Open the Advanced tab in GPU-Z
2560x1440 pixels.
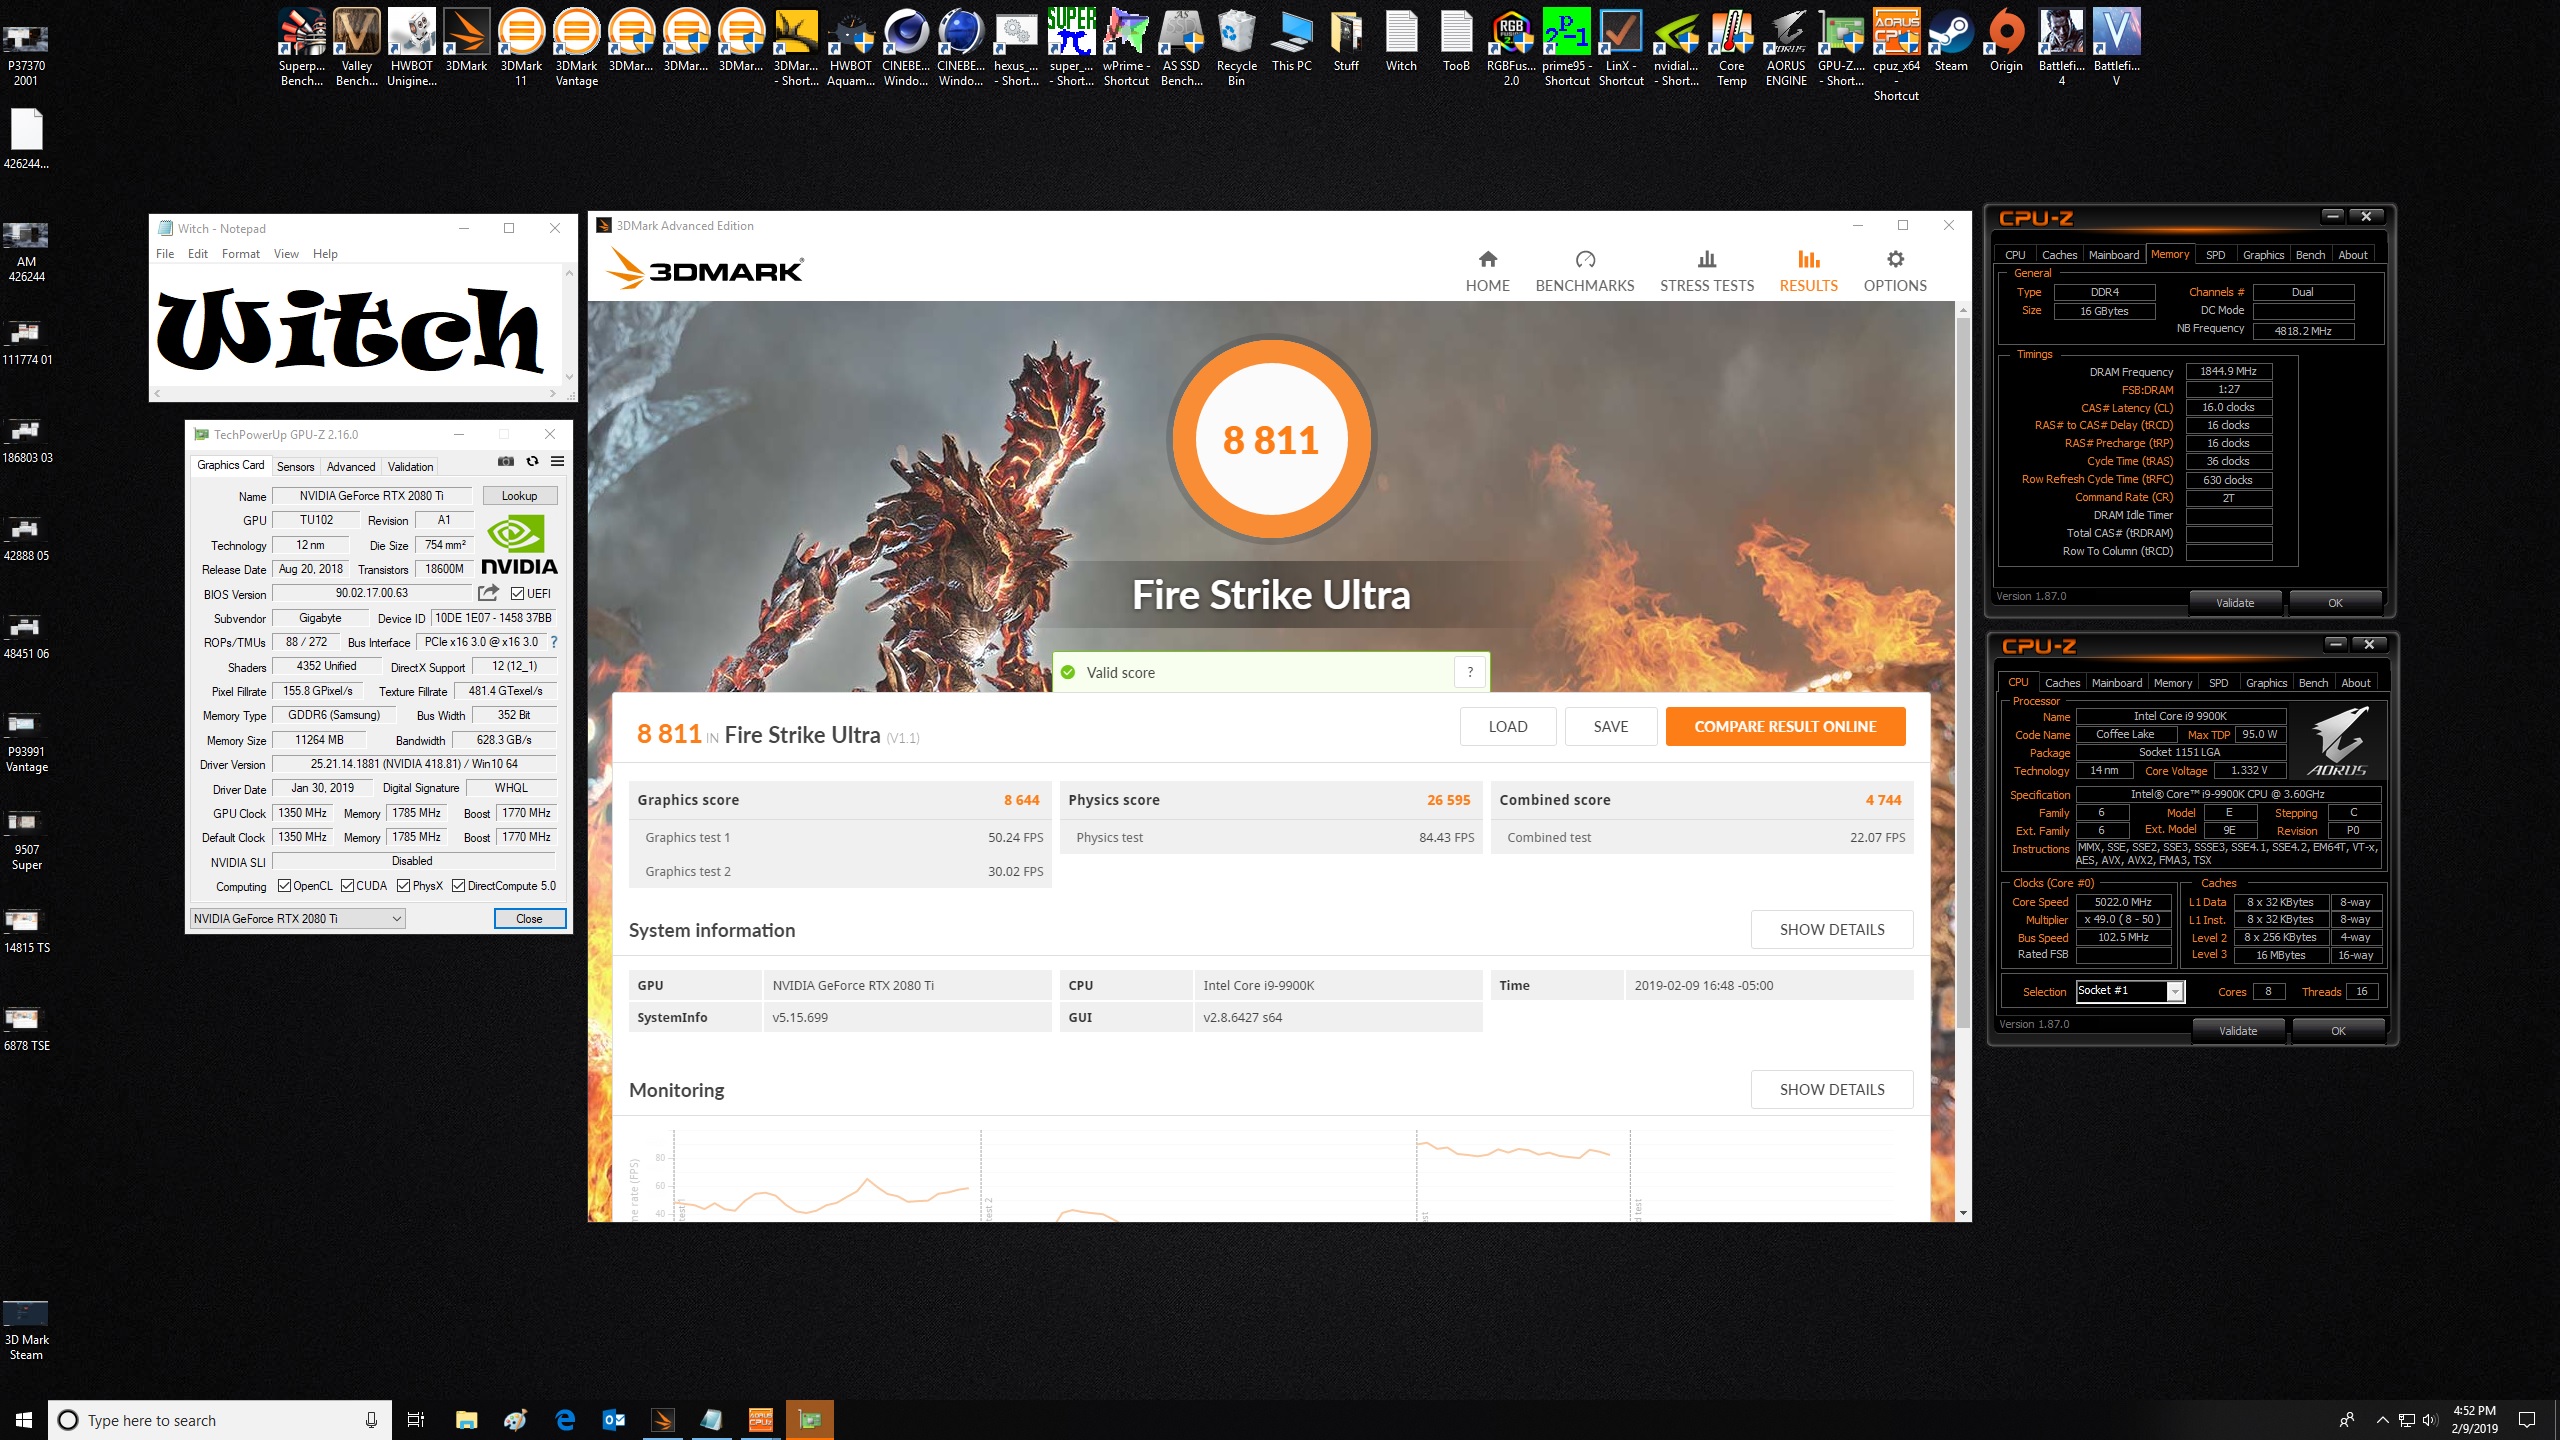point(351,467)
